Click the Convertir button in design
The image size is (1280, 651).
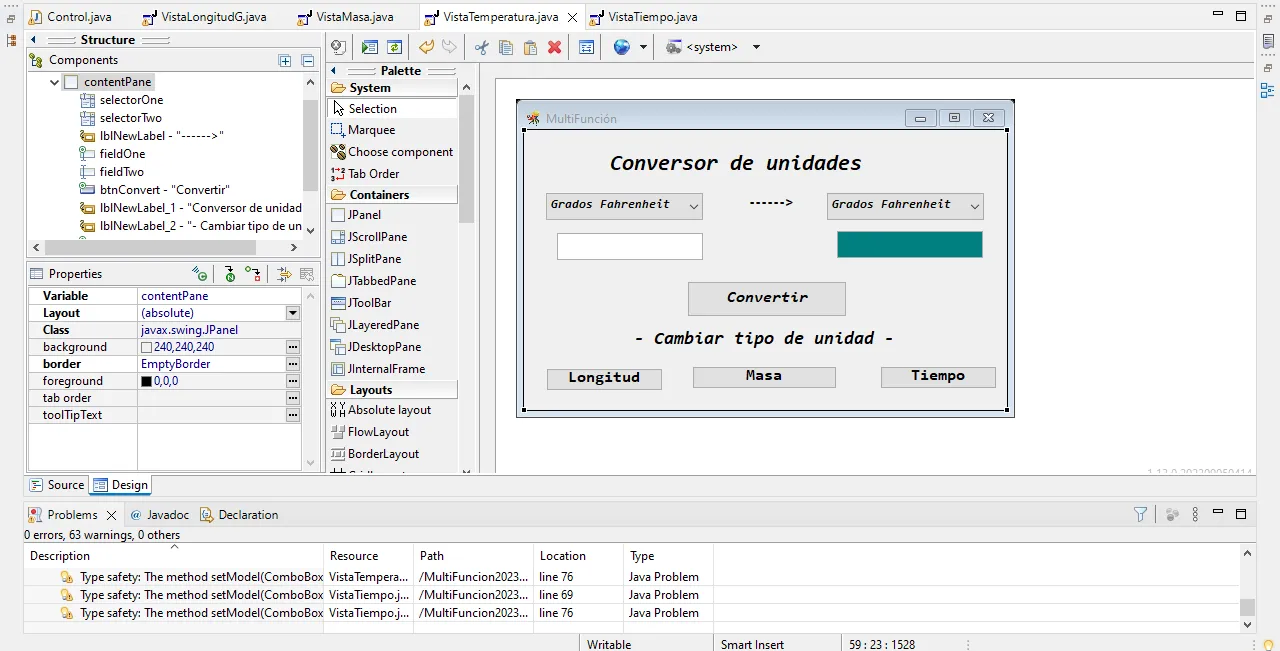[767, 298]
